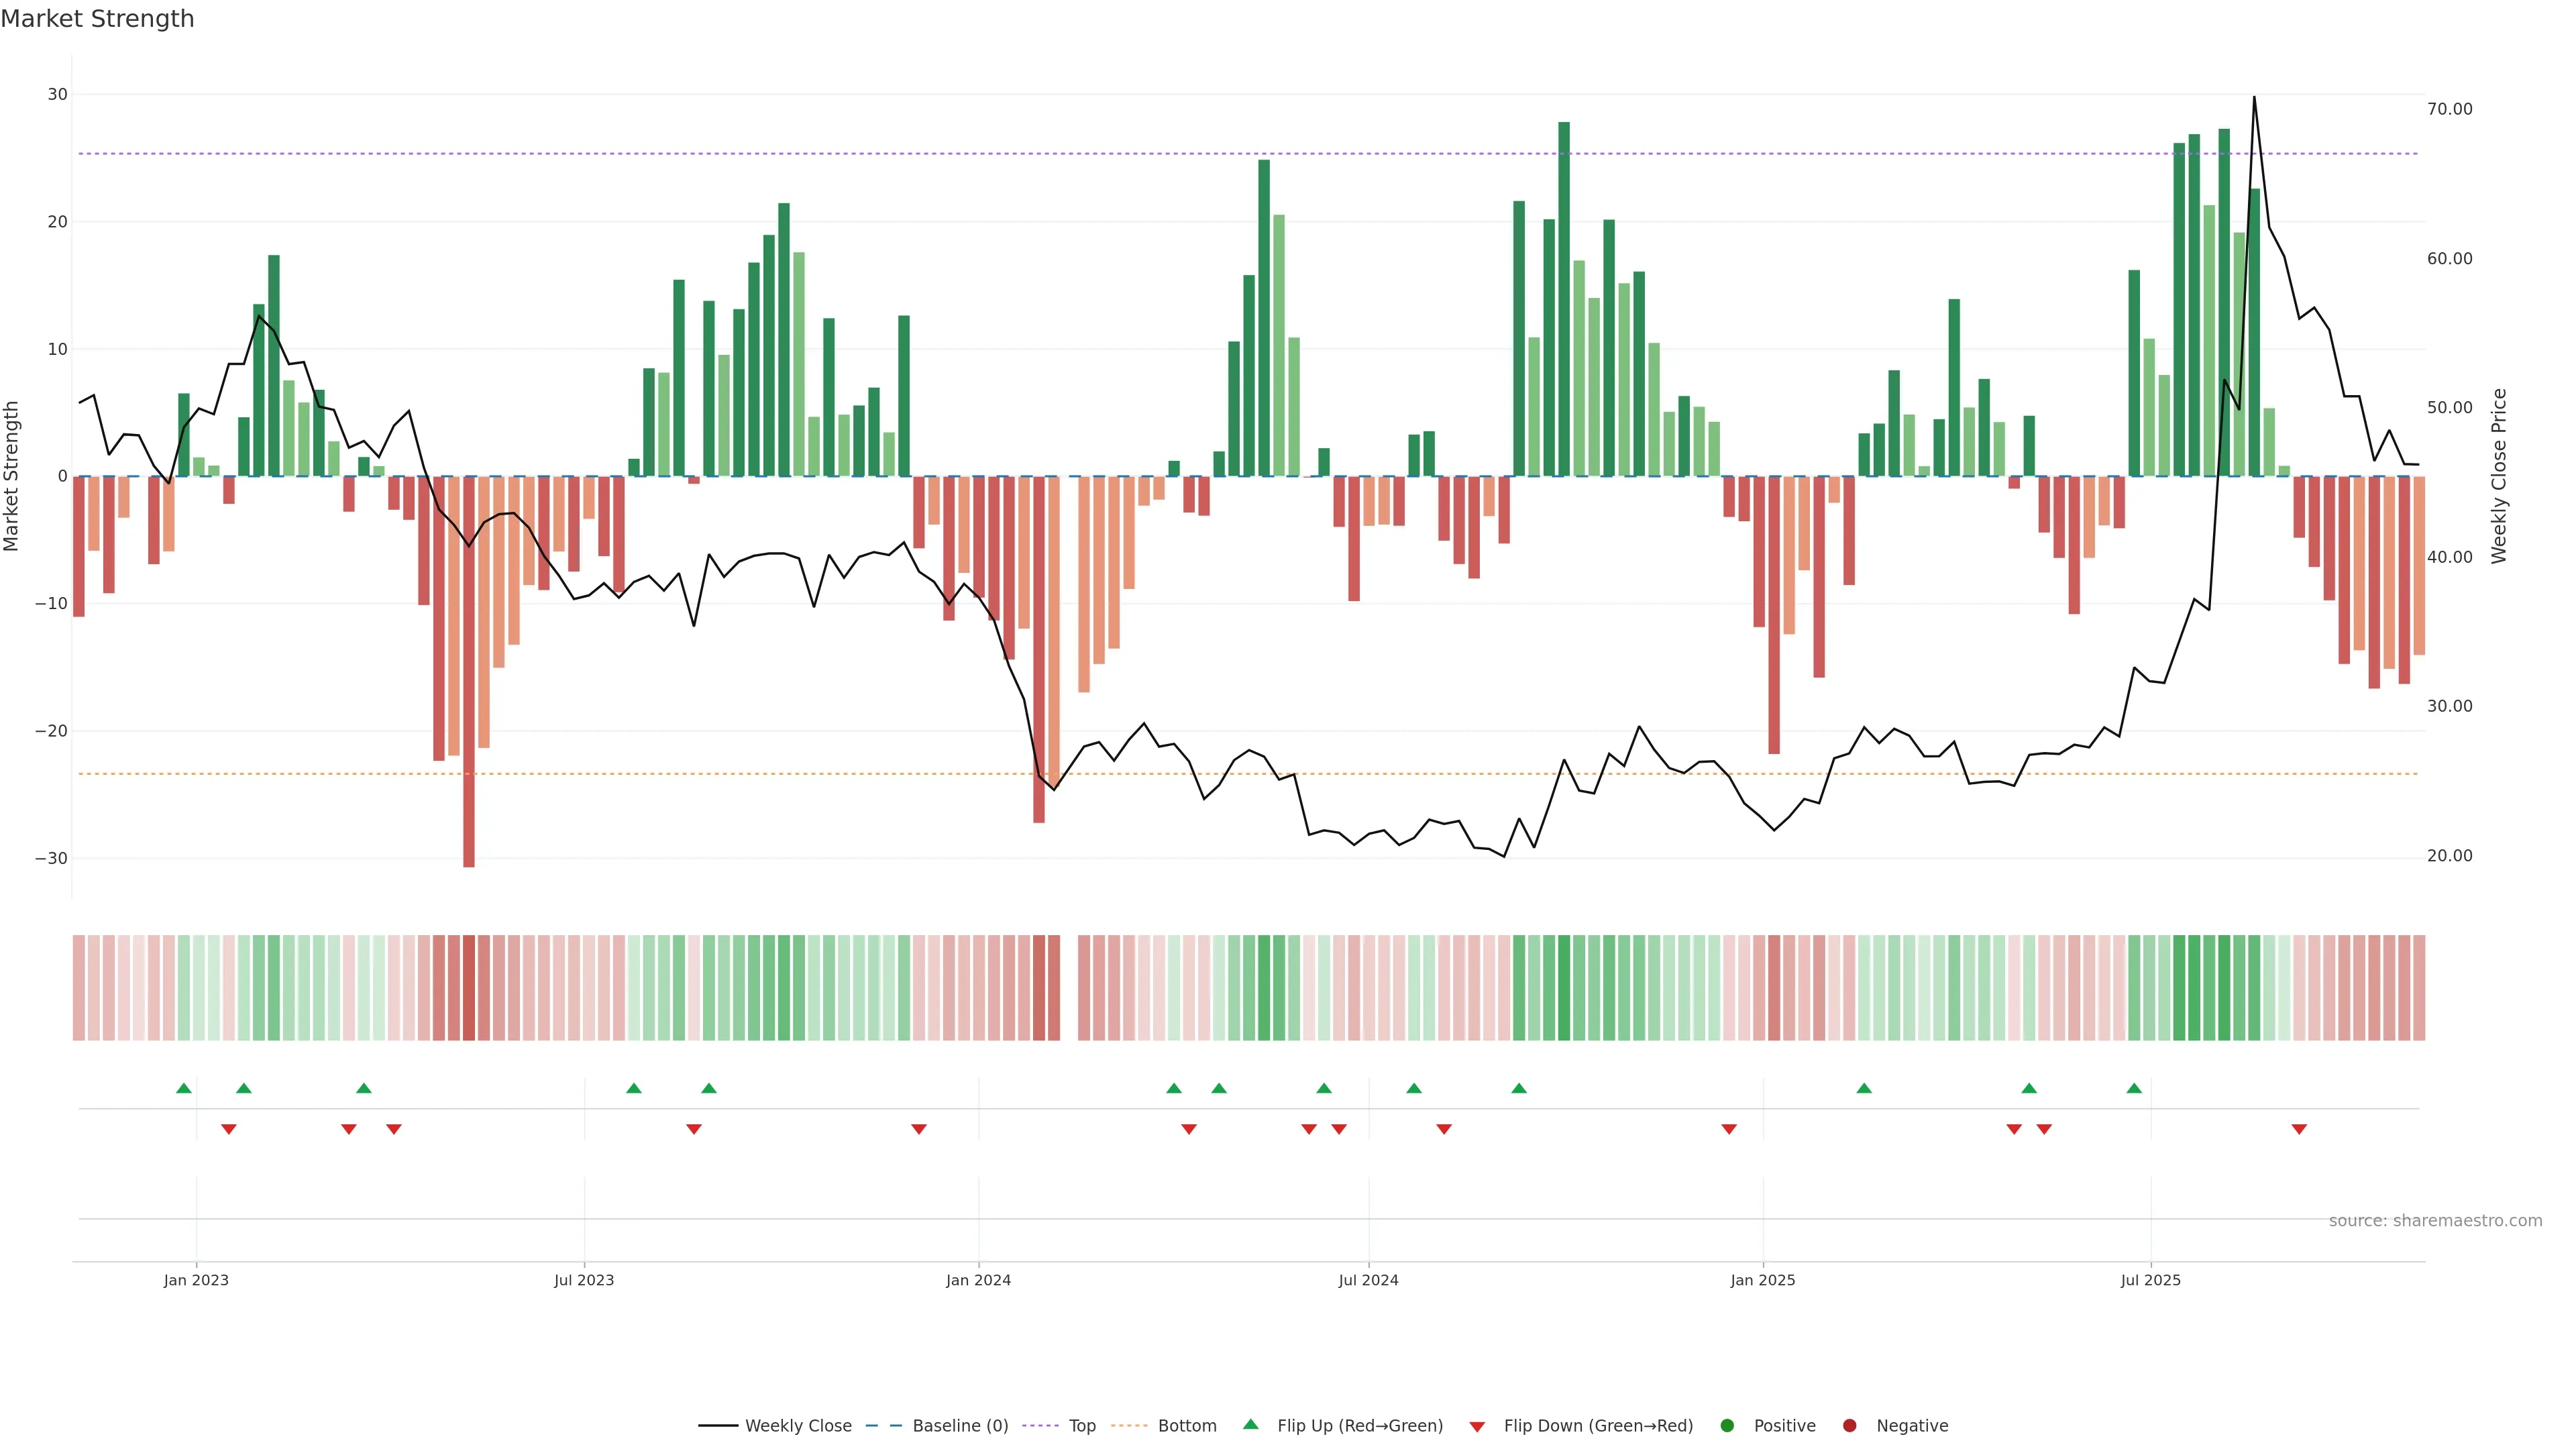Viewport: 2576px width, 1449px height.
Task: Click the Jul 2025 x-axis label
Action: pos(2150,1280)
